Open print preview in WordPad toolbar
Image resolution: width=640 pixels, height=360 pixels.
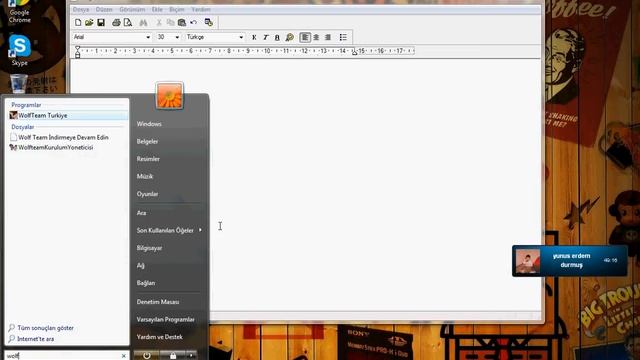[128, 22]
